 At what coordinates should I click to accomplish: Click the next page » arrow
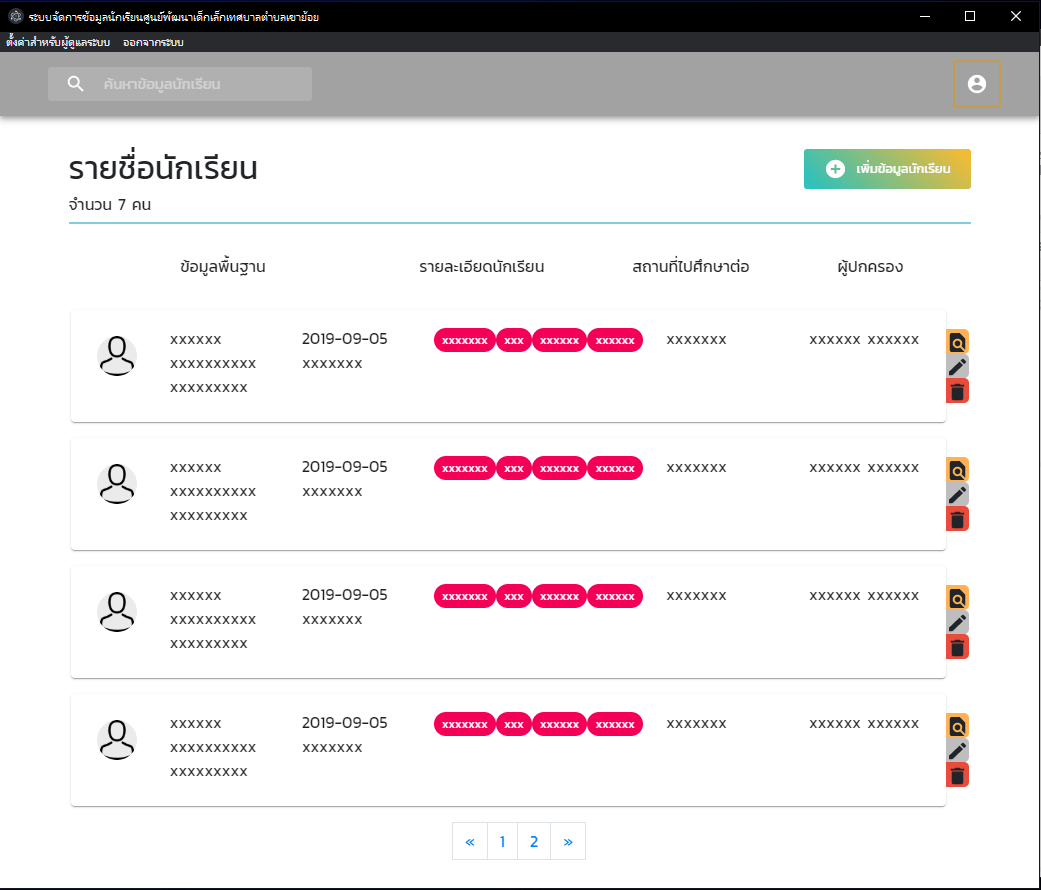point(568,842)
